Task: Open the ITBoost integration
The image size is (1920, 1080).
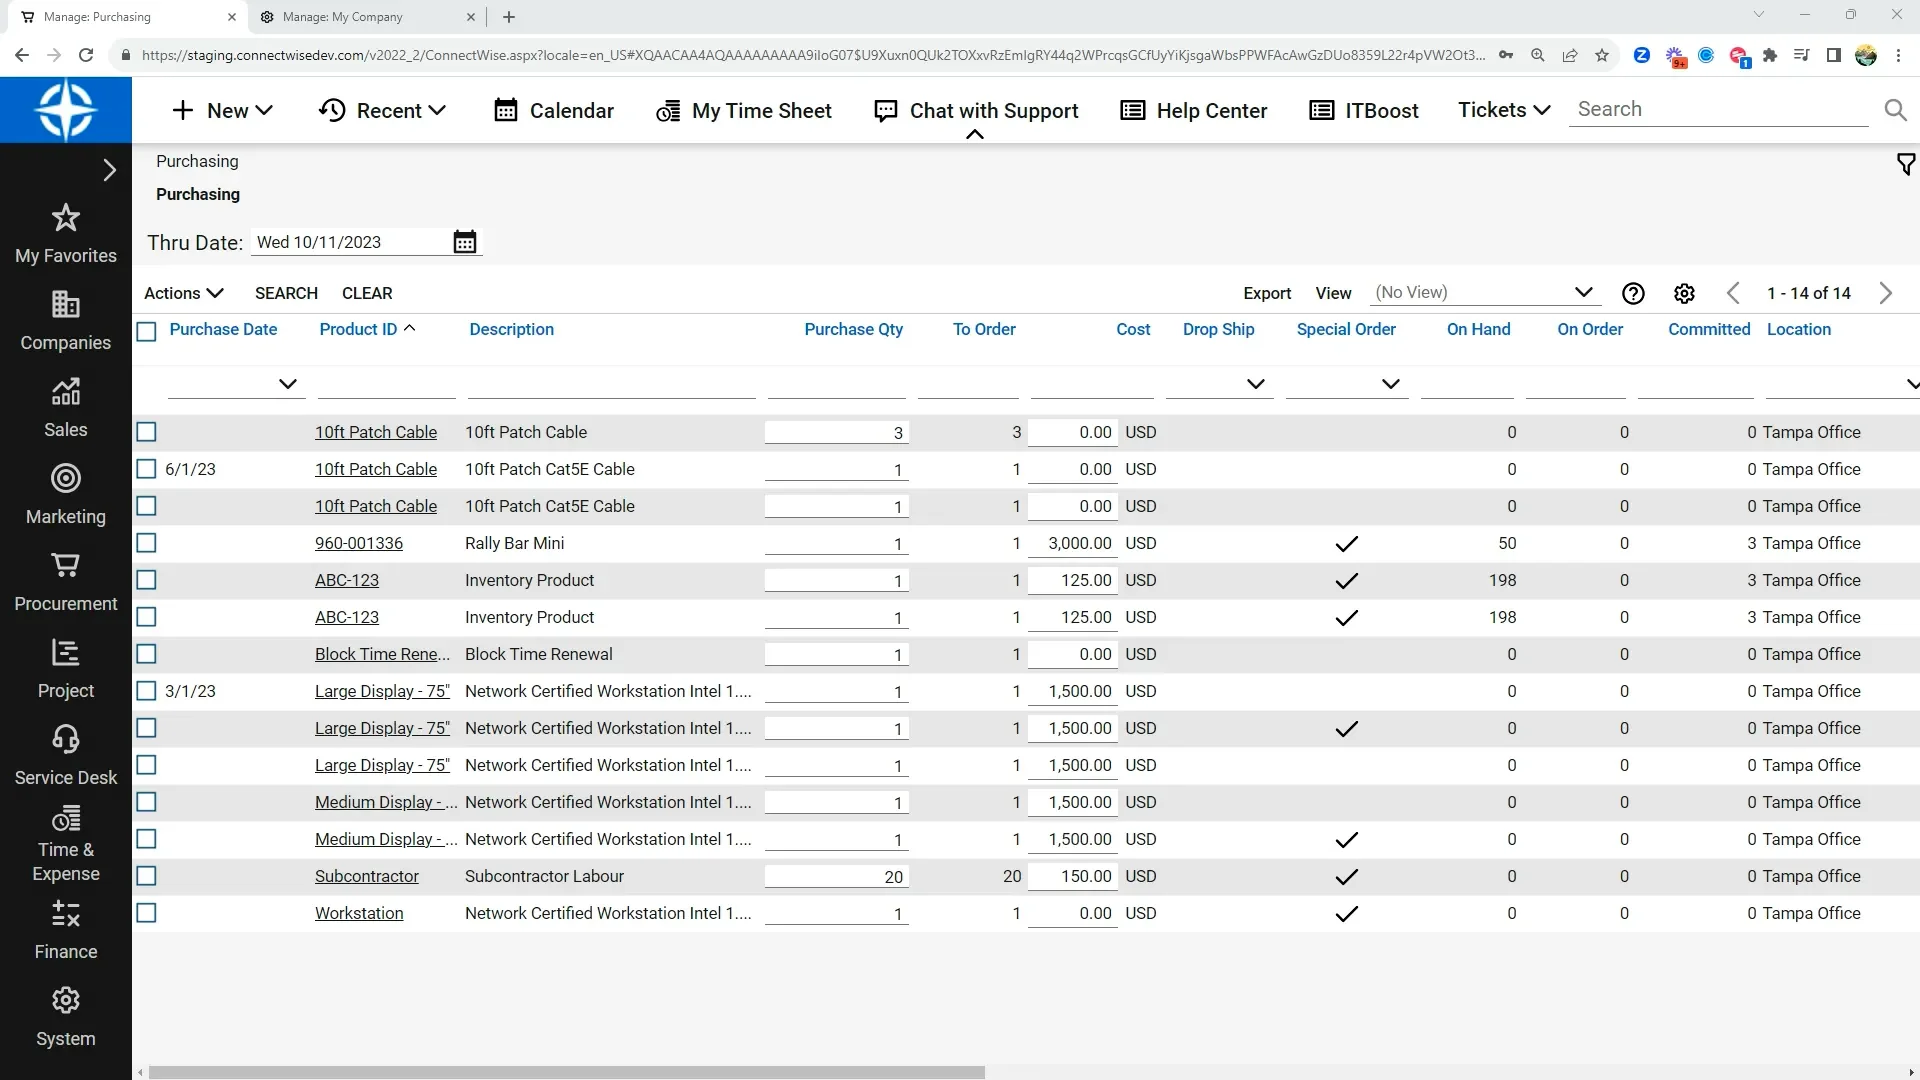Action: point(1364,110)
